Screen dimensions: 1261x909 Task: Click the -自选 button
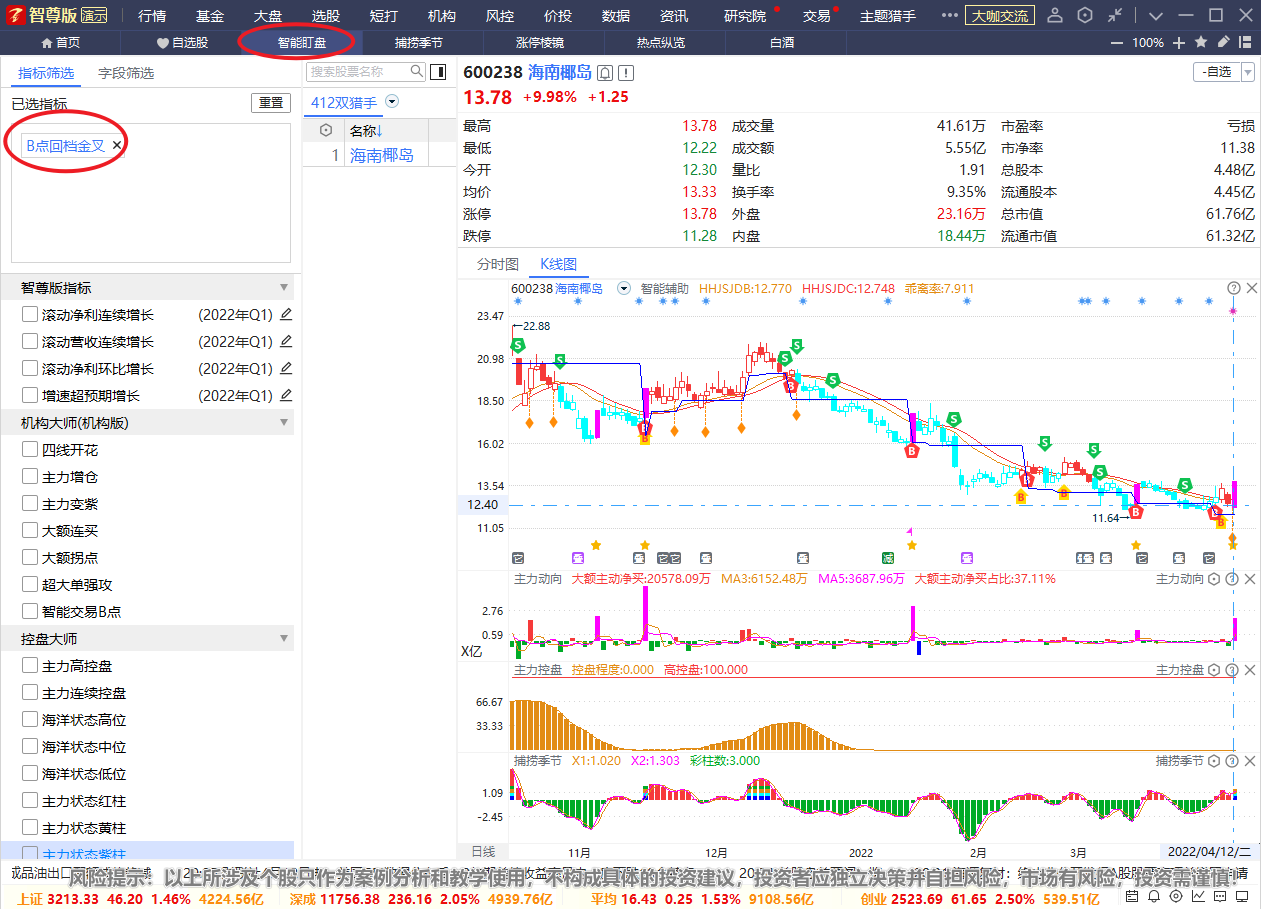tap(1217, 72)
